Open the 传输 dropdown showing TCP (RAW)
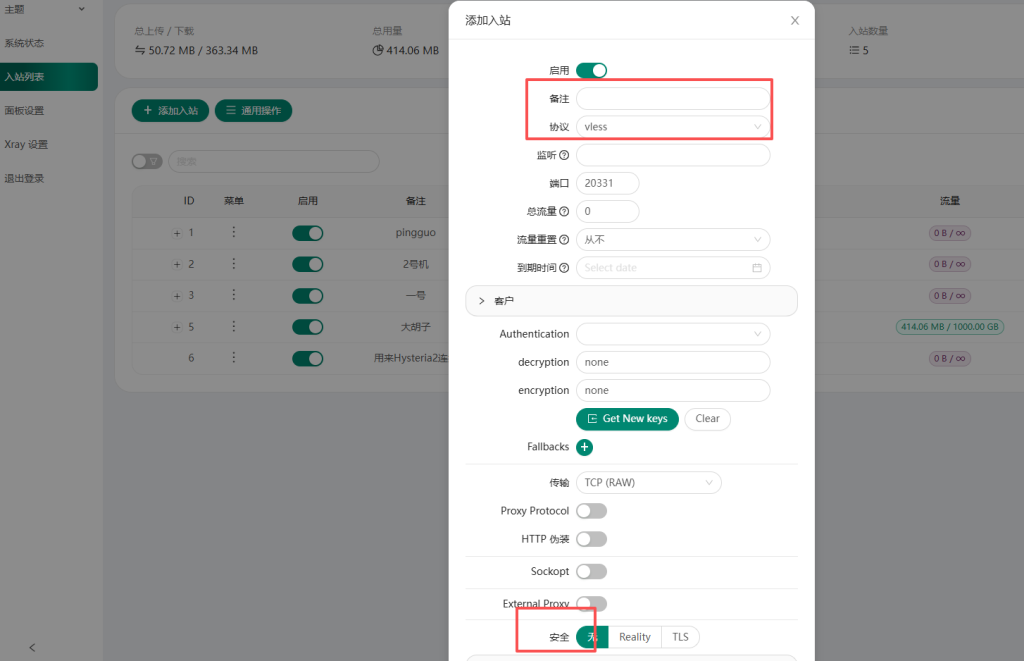This screenshot has width=1024, height=661. (648, 482)
